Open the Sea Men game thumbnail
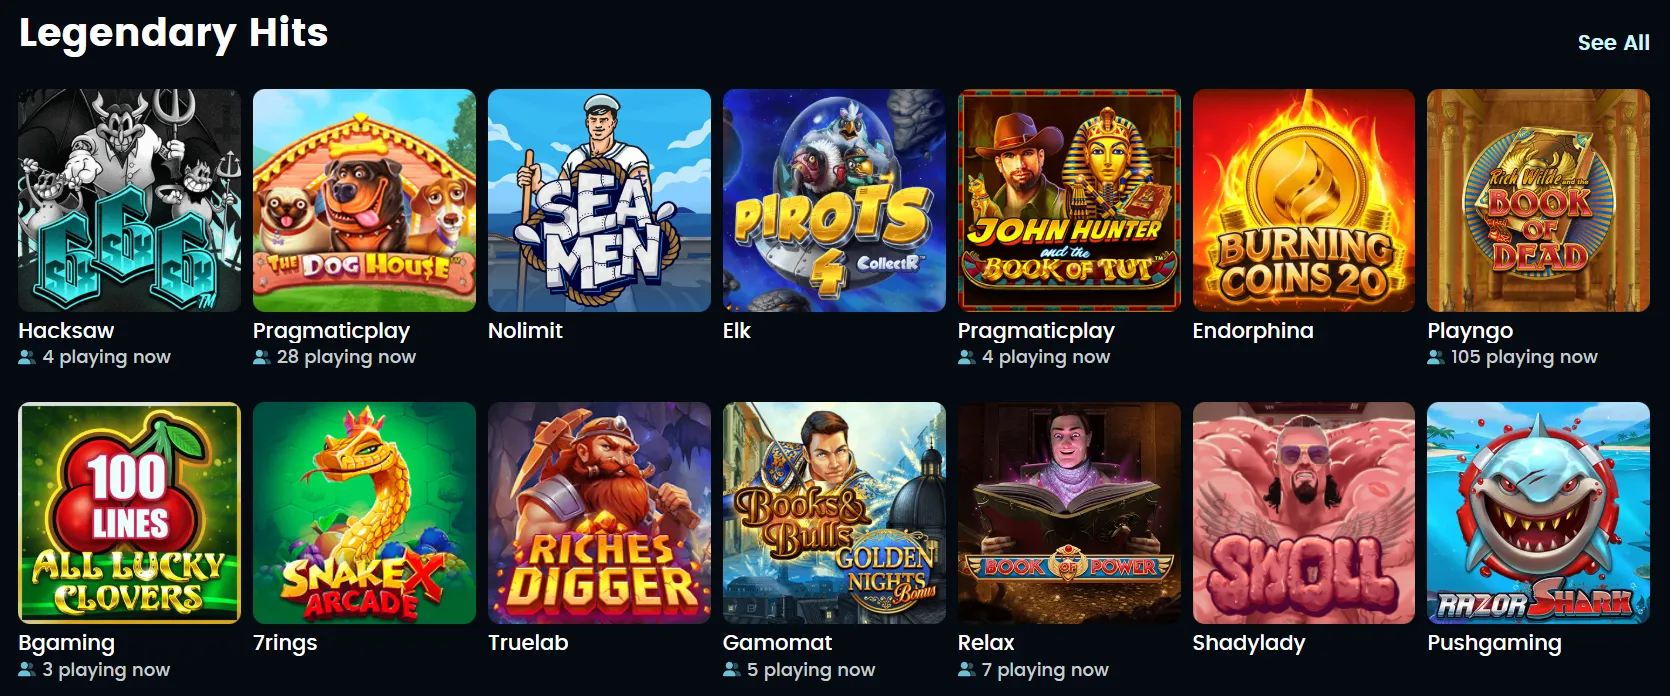This screenshot has height=696, width=1670. (599, 201)
